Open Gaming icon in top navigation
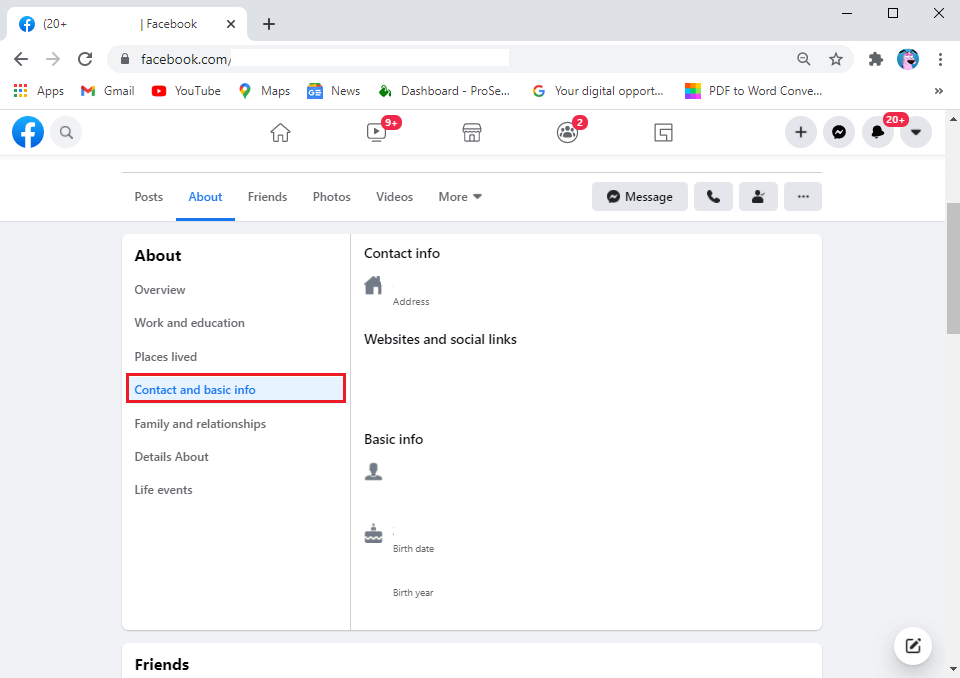 click(x=663, y=132)
